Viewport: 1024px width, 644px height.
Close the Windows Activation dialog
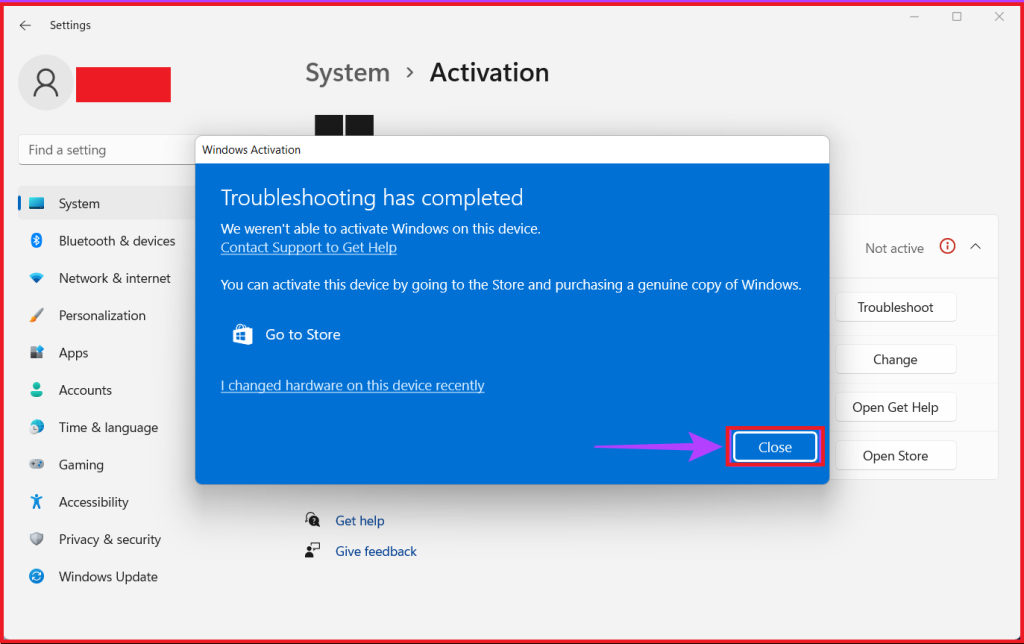pos(775,447)
